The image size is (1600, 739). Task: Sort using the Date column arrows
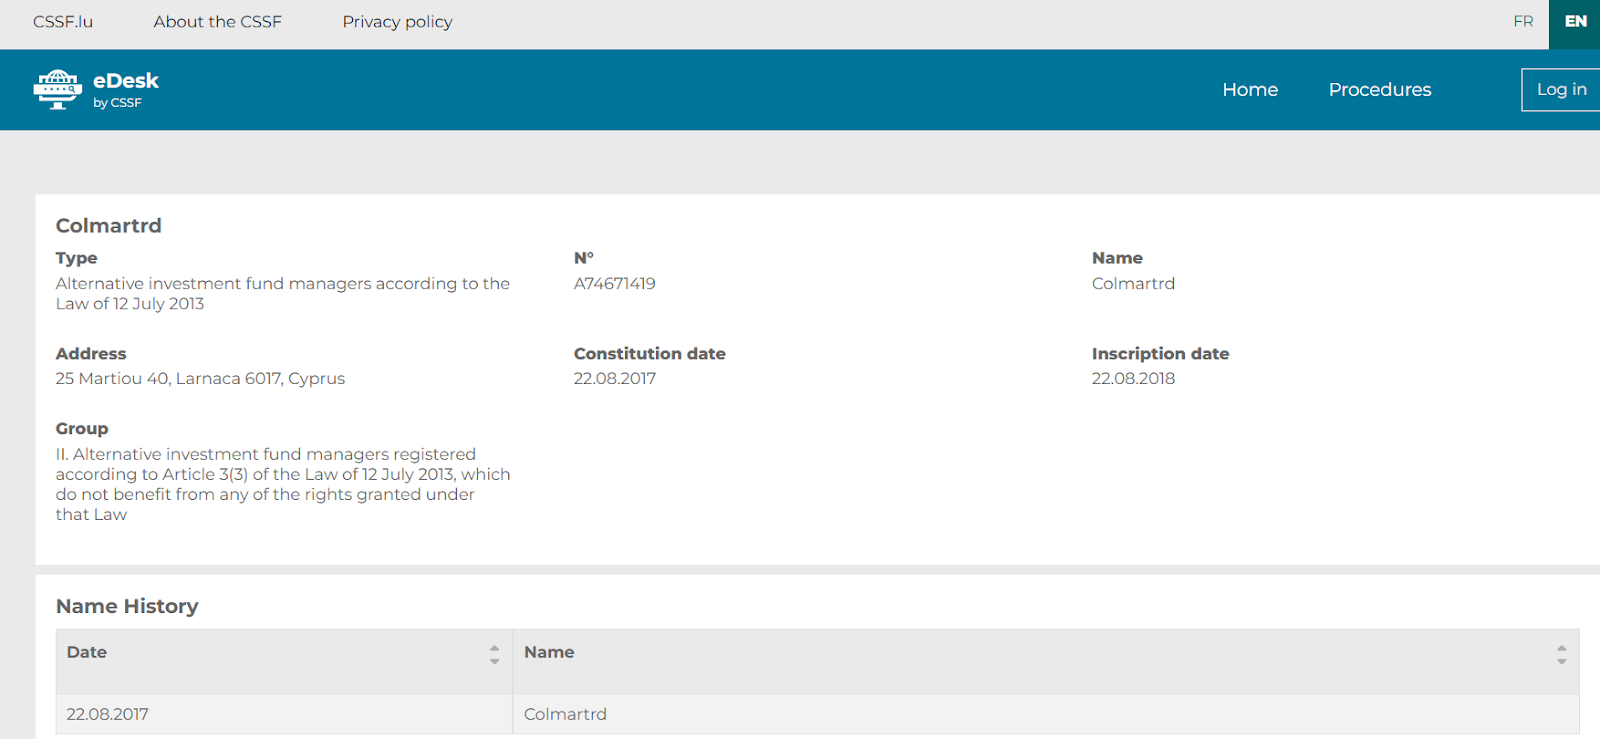point(494,655)
